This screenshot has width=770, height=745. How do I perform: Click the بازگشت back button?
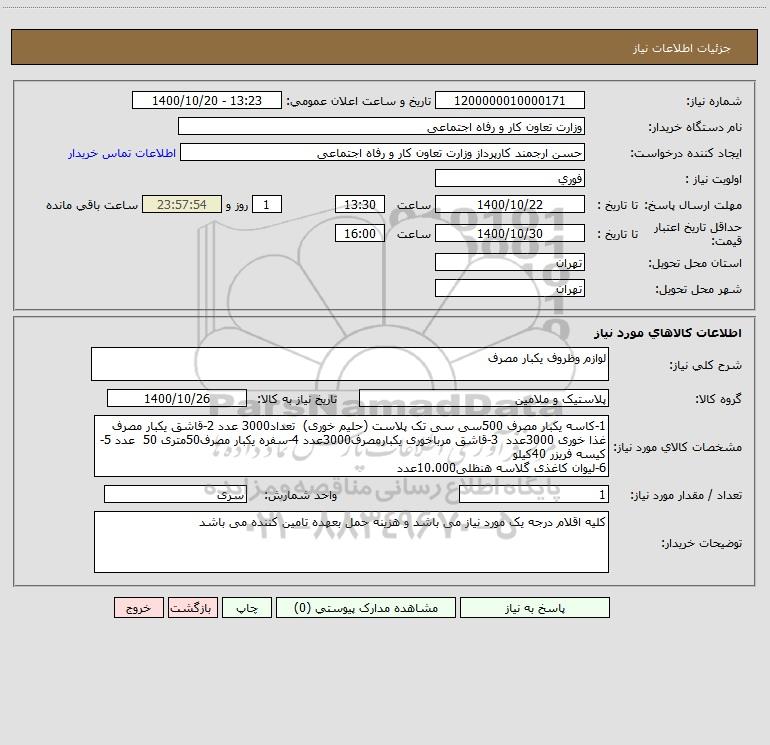point(192,607)
